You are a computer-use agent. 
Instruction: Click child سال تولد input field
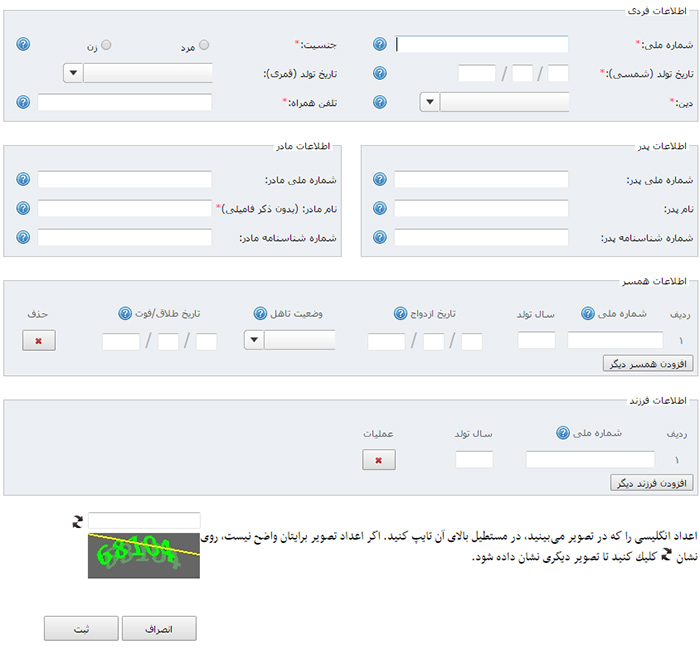tap(474, 459)
